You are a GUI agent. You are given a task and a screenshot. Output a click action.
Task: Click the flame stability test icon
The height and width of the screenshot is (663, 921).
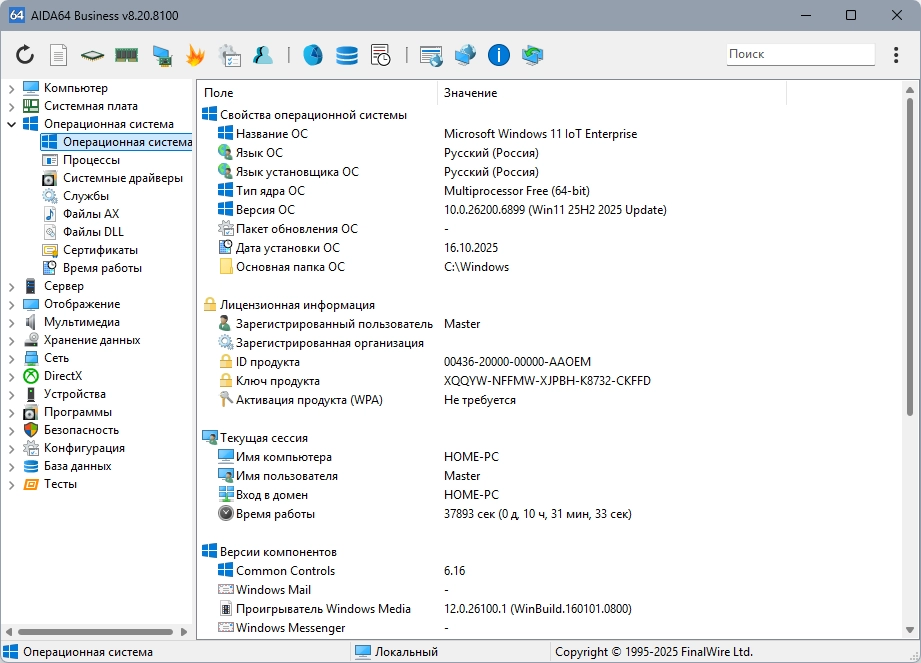pyautogui.click(x=195, y=55)
